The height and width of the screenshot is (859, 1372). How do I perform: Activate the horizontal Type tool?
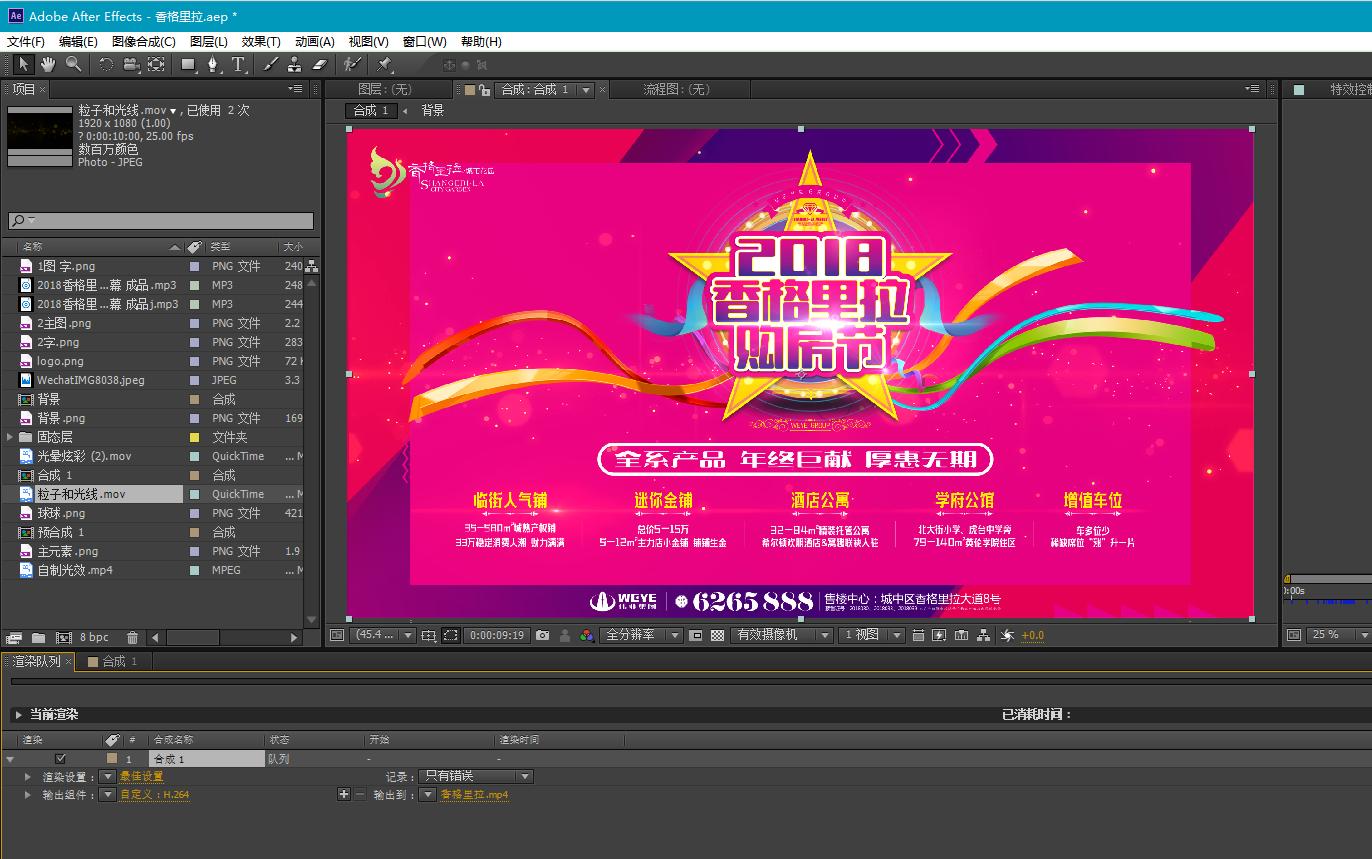coord(238,64)
